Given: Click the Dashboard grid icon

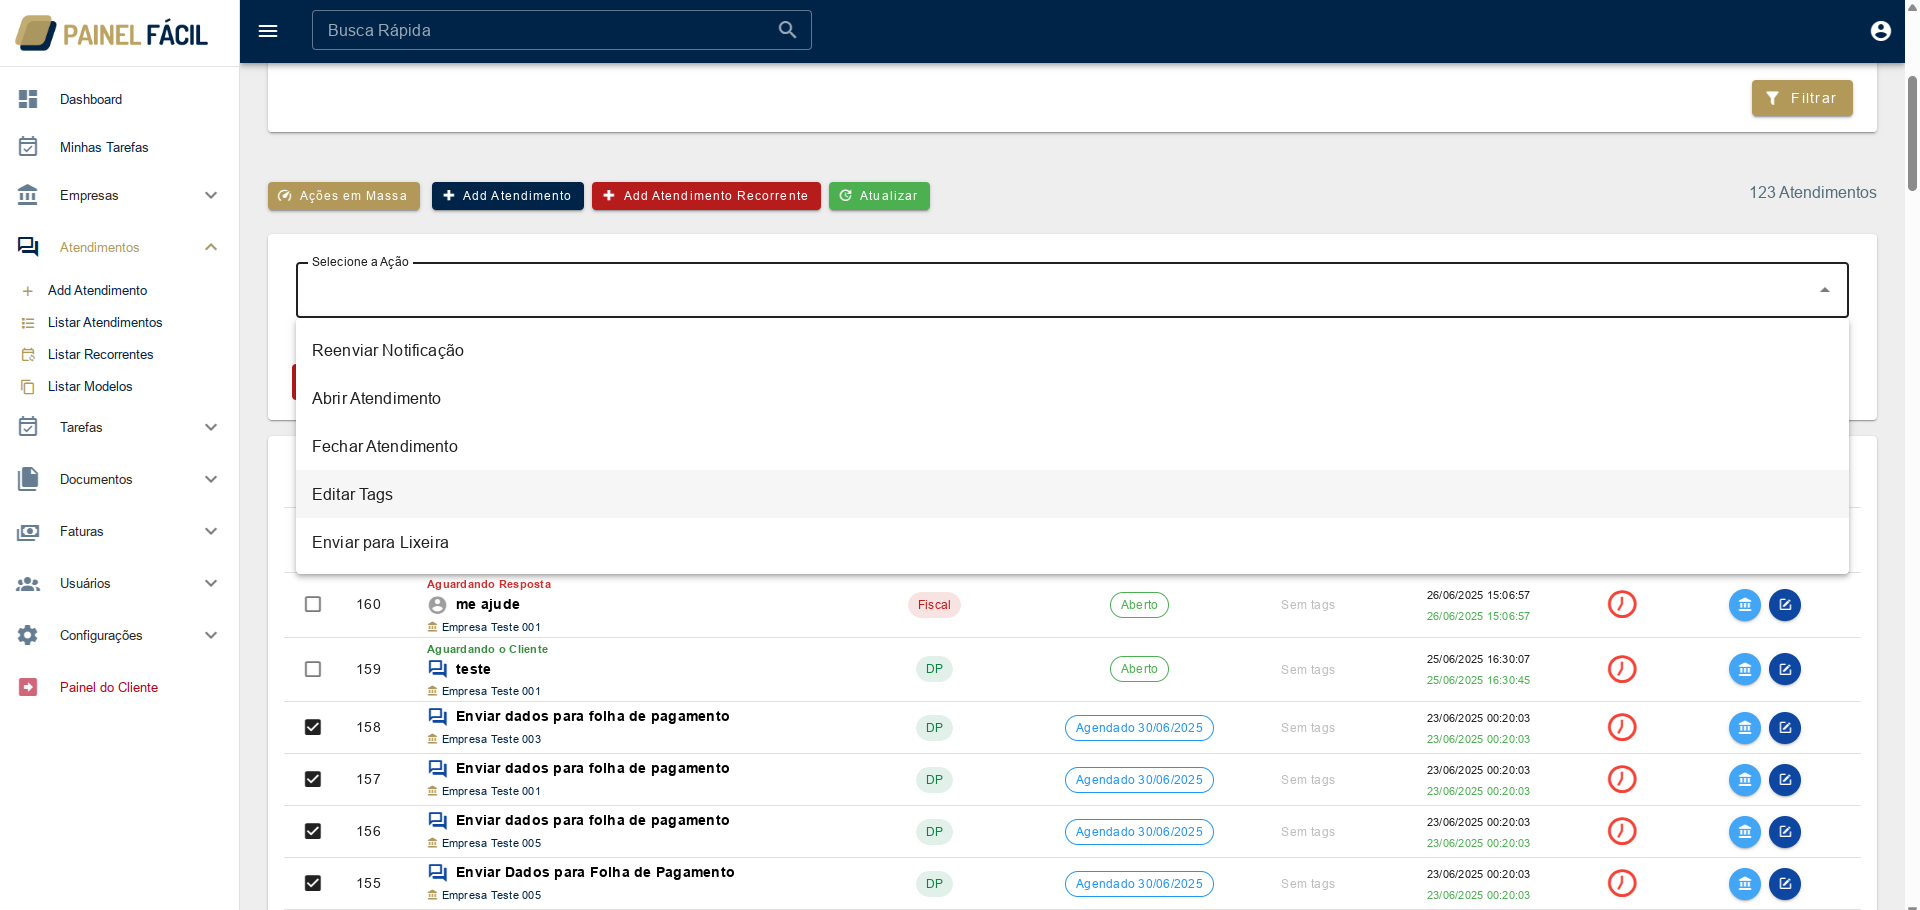Looking at the screenshot, I should point(28,99).
